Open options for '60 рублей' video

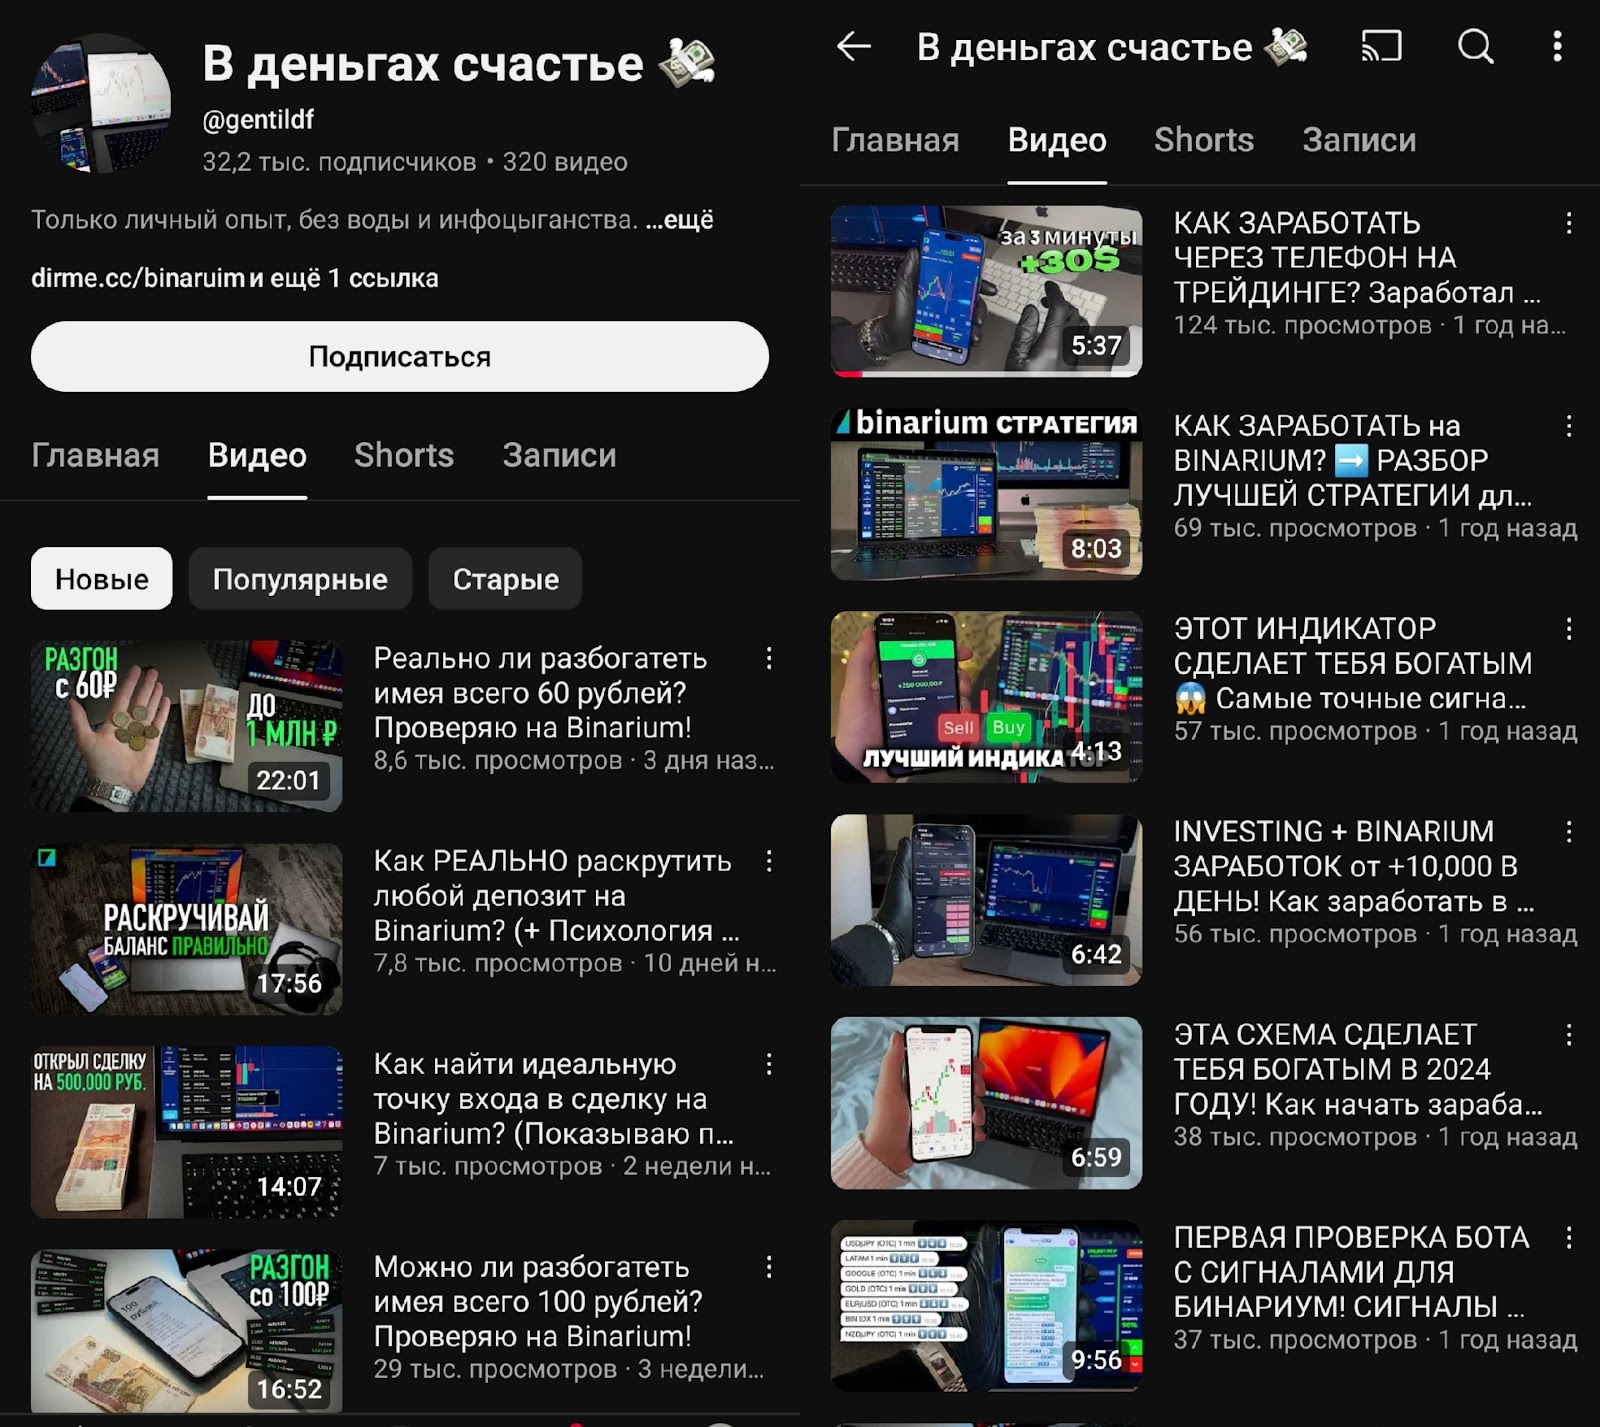tap(769, 658)
